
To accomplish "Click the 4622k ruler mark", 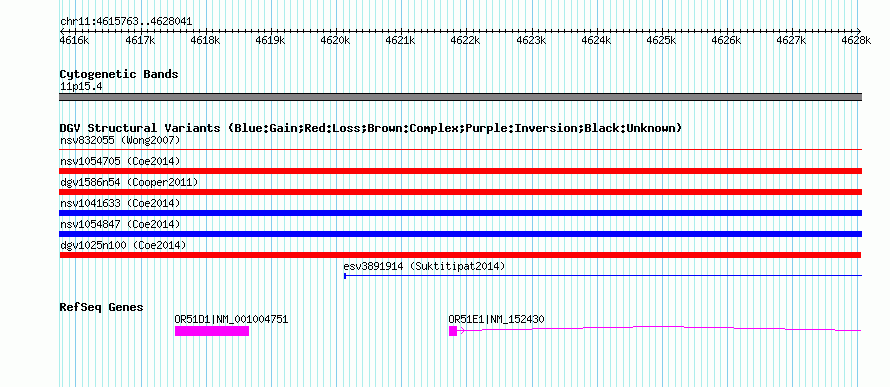I will 465,40.
